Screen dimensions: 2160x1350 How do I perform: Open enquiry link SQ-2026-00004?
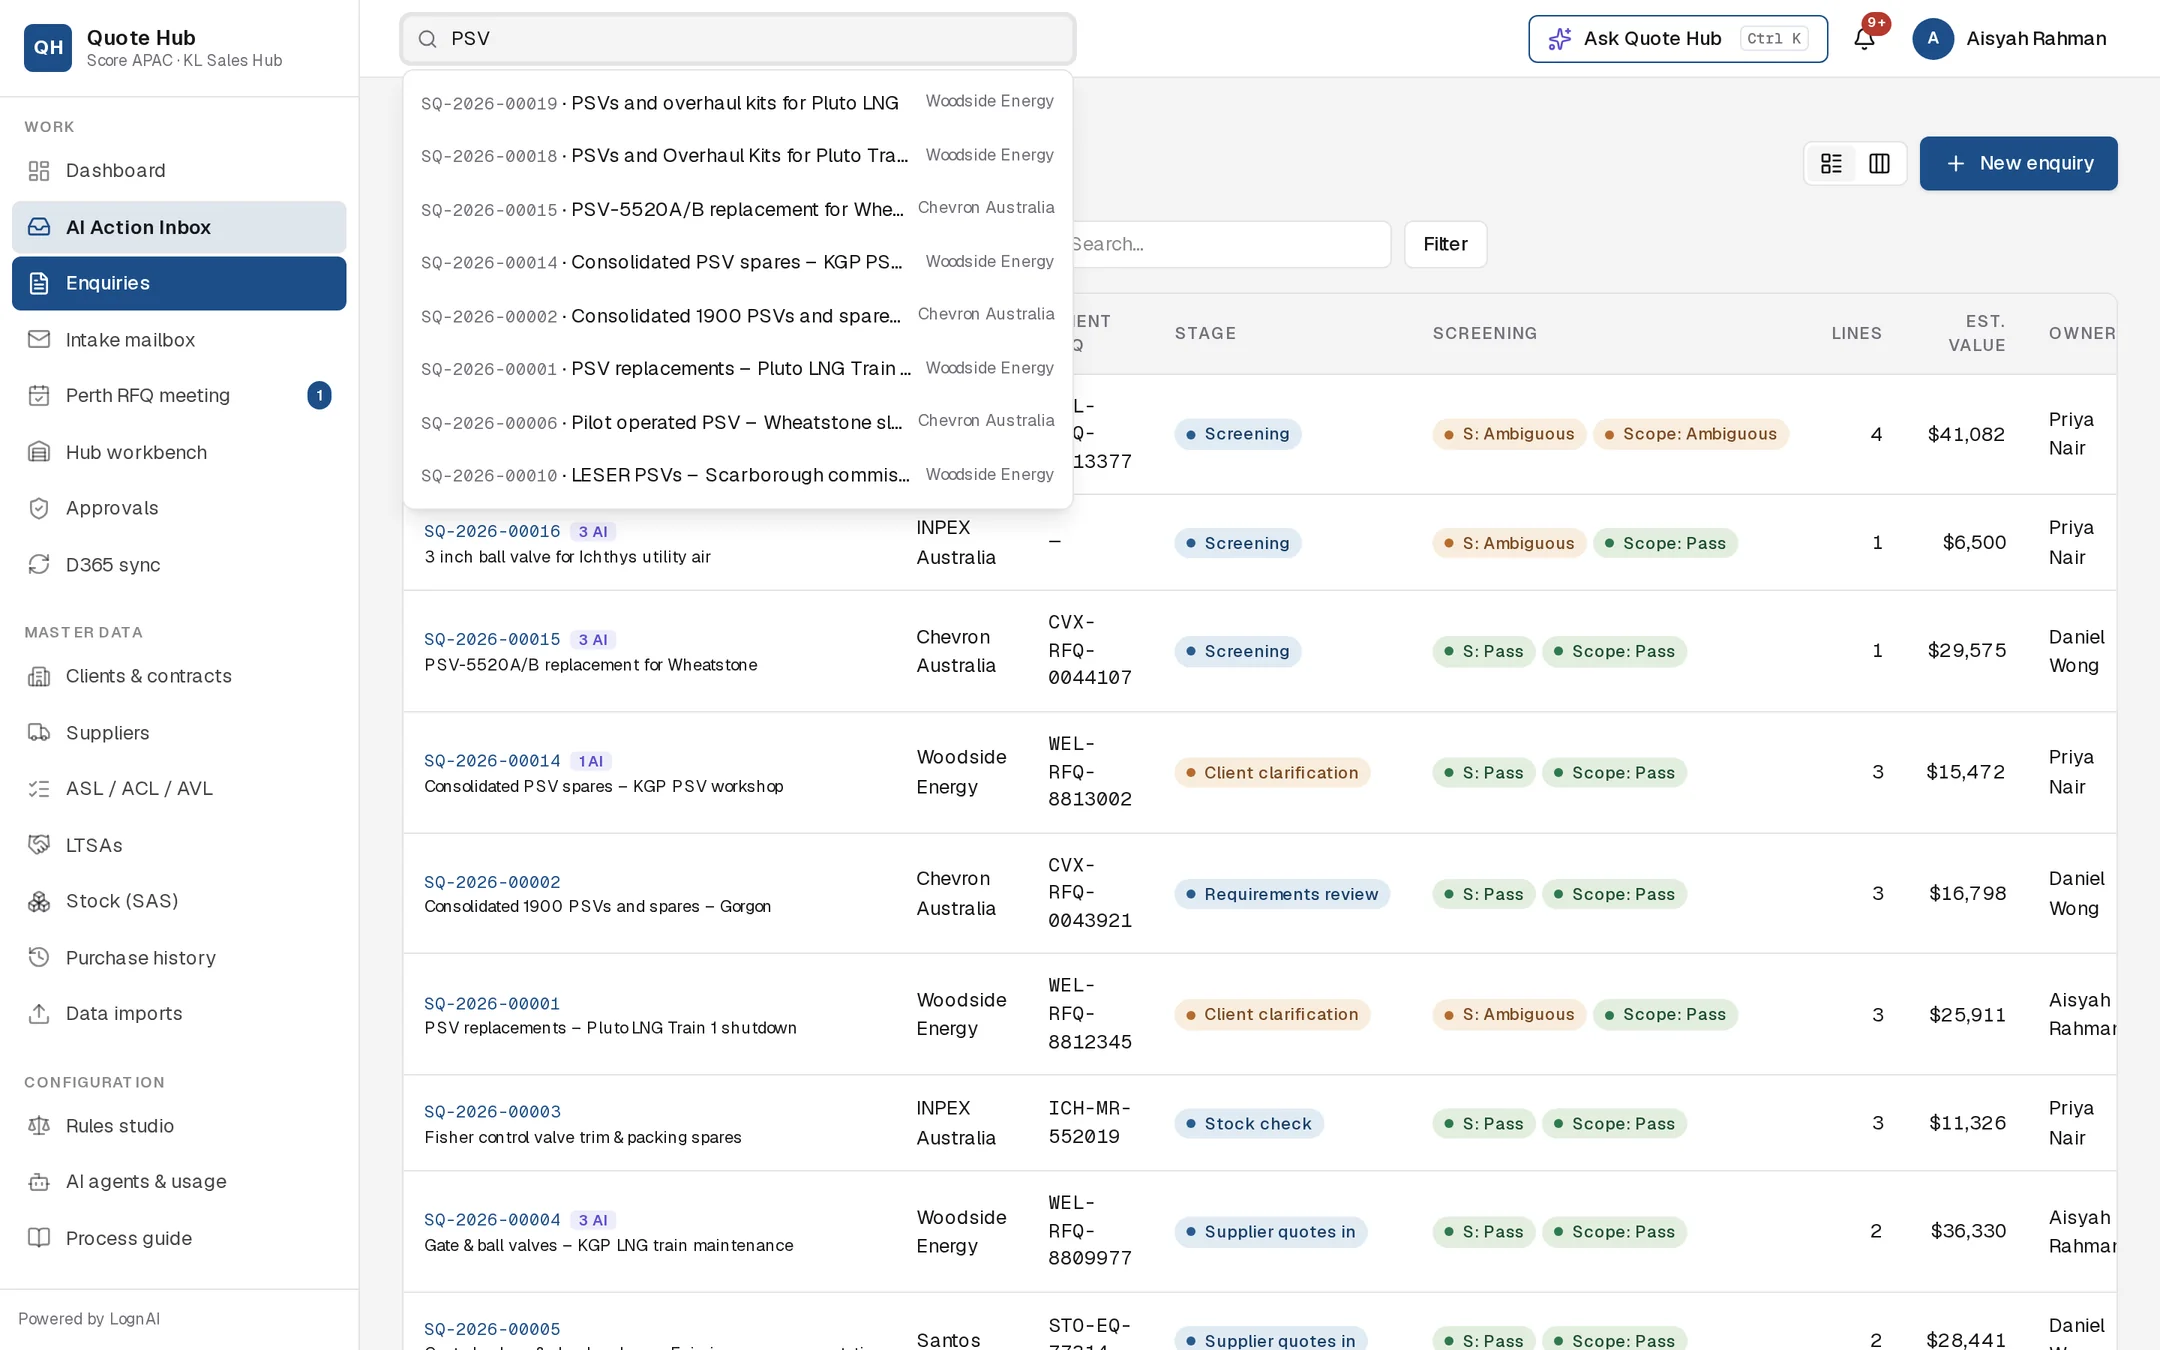tap(492, 1220)
